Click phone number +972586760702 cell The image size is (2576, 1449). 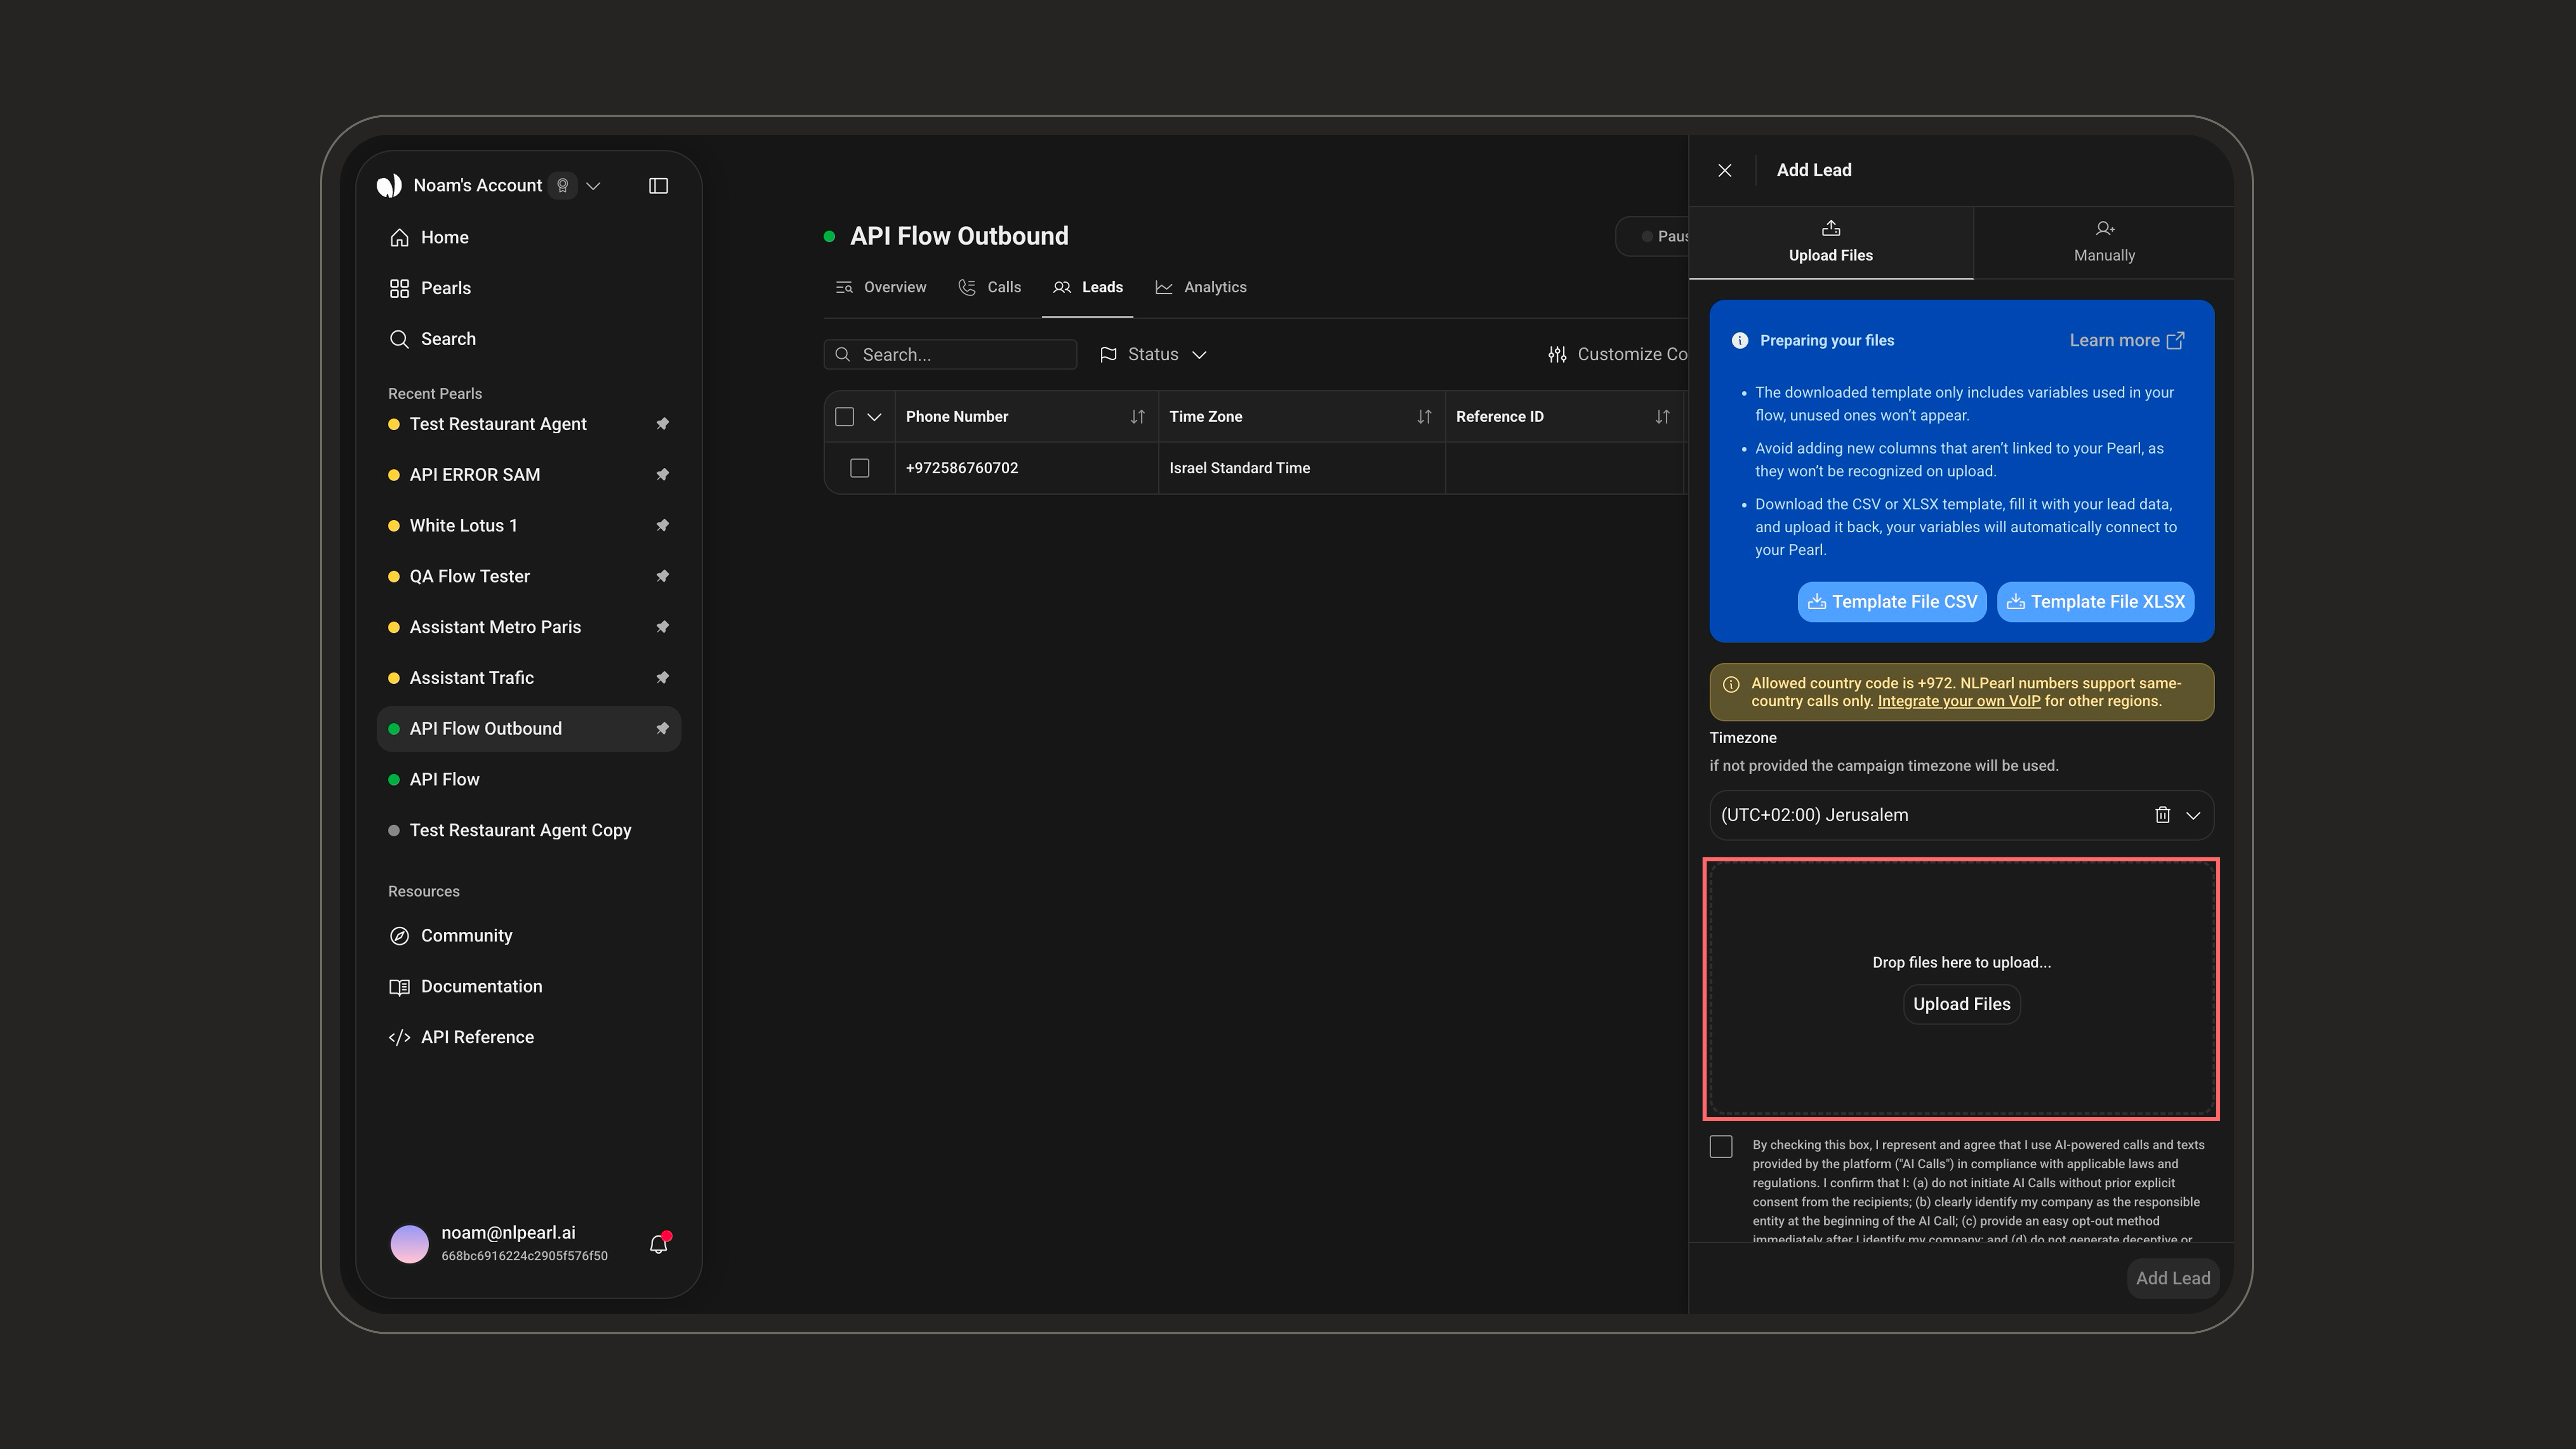(1026, 468)
